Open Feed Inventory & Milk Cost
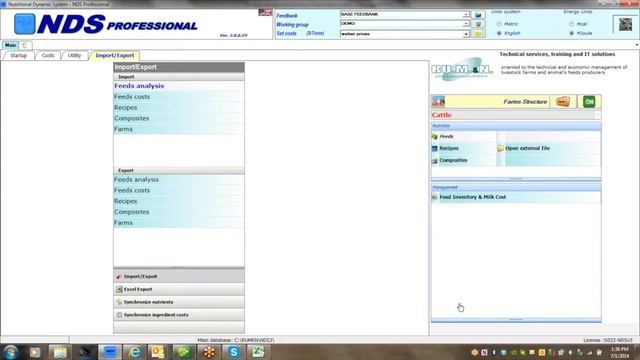The height and width of the screenshot is (360, 640). [x=473, y=197]
